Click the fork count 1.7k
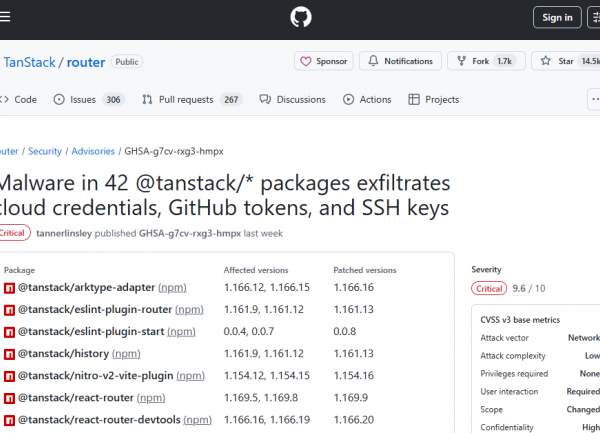 pos(504,61)
